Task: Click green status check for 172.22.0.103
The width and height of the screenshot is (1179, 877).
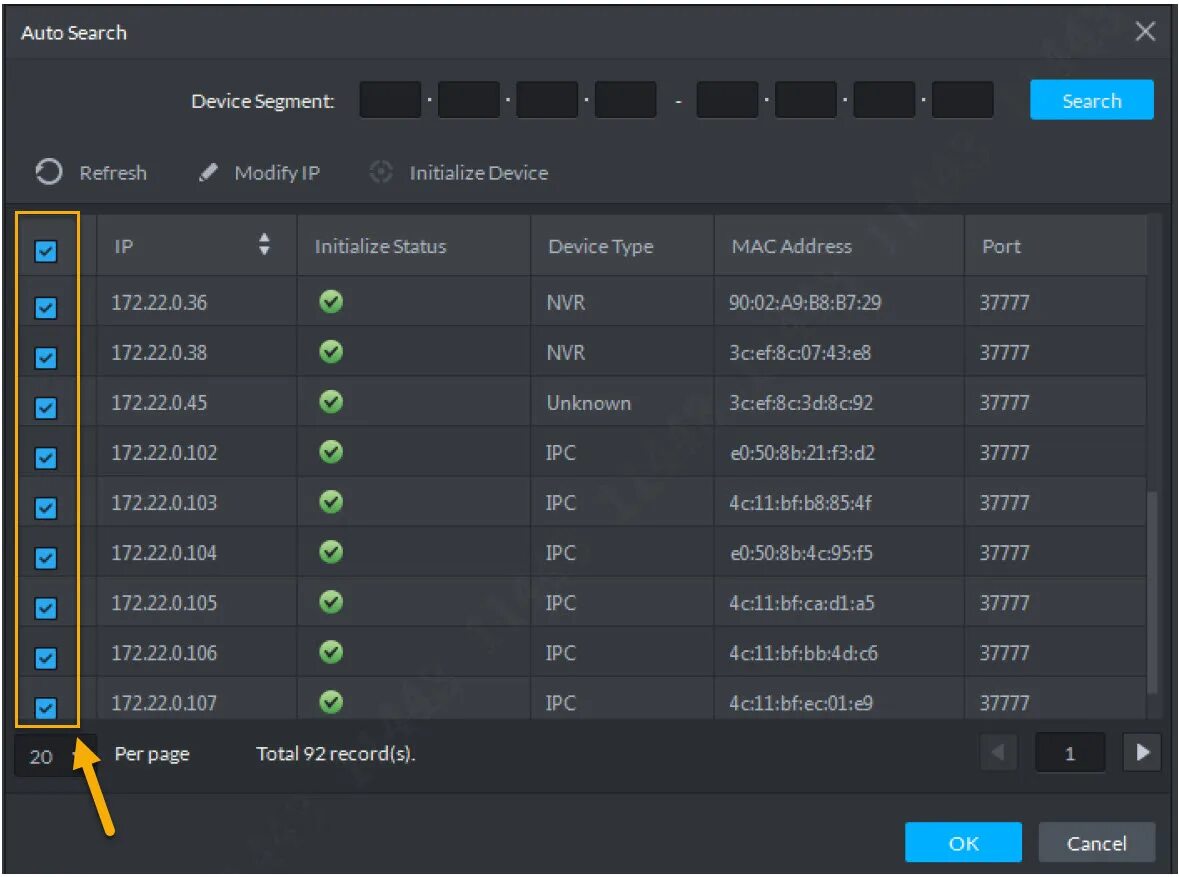Action: [x=331, y=502]
